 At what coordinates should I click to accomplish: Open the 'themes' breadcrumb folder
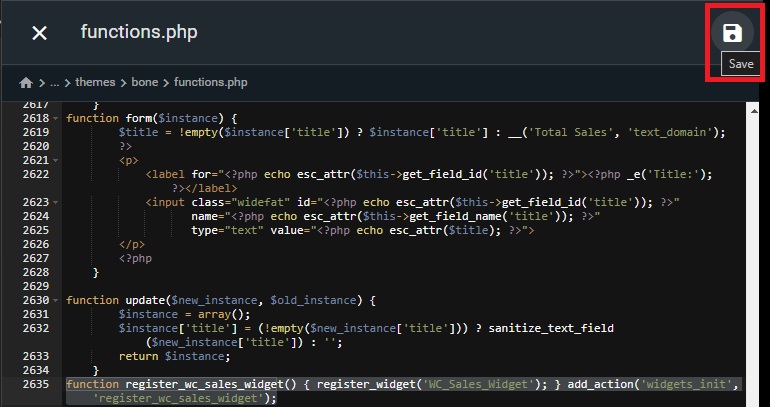click(x=95, y=82)
